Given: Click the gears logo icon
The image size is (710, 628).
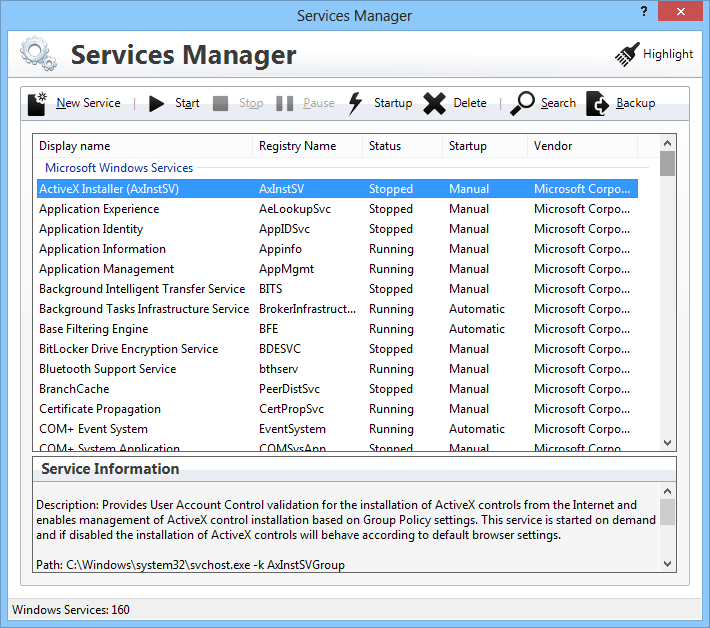Looking at the screenshot, I should tap(38, 53).
